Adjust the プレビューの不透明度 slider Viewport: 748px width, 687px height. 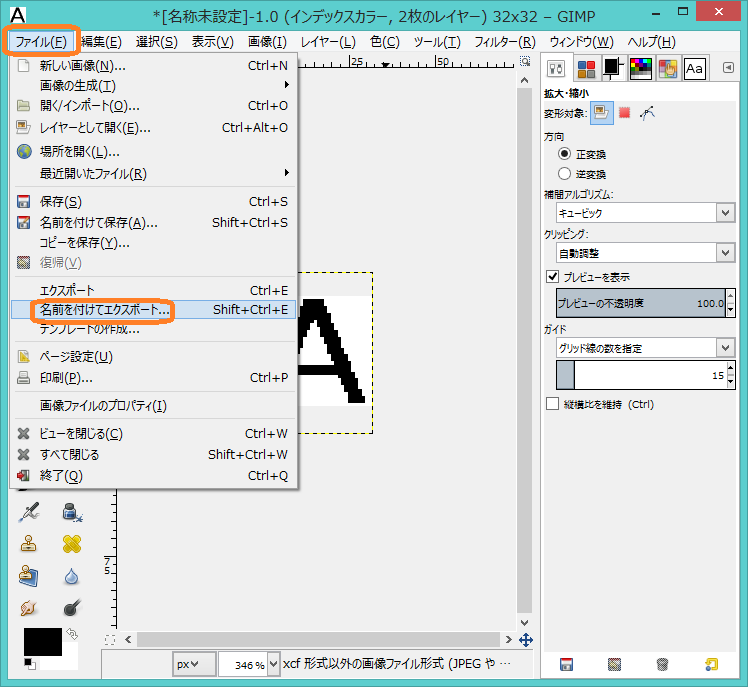(x=641, y=303)
